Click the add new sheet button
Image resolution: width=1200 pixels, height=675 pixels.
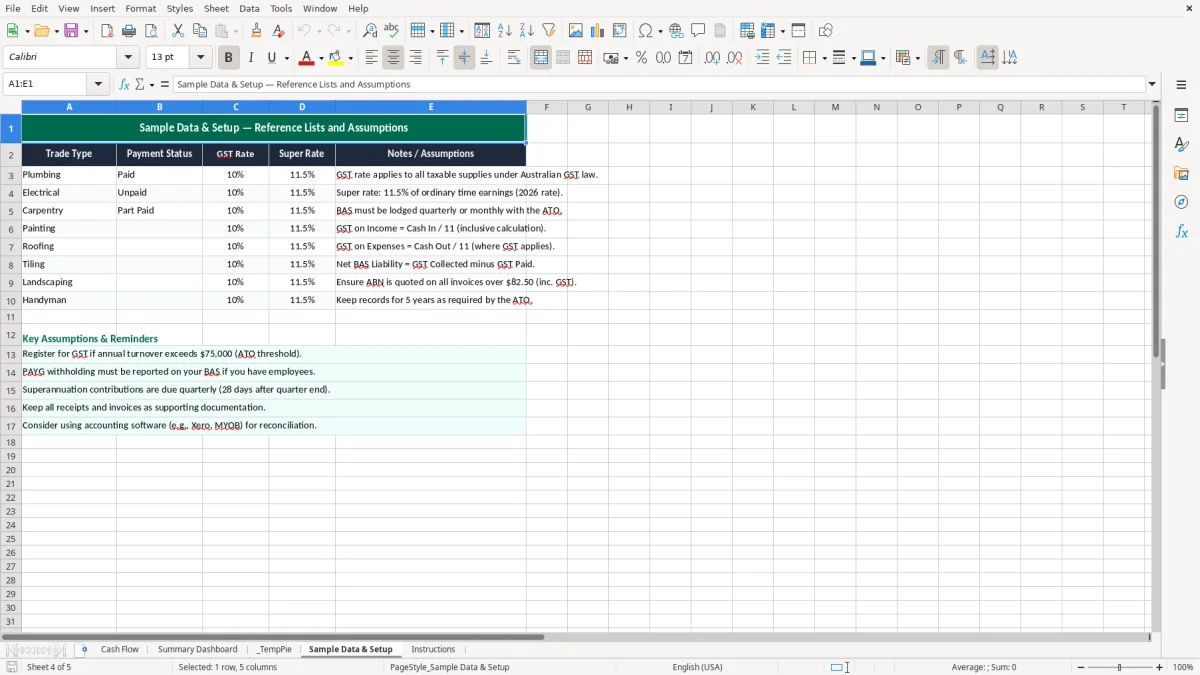pos(84,650)
